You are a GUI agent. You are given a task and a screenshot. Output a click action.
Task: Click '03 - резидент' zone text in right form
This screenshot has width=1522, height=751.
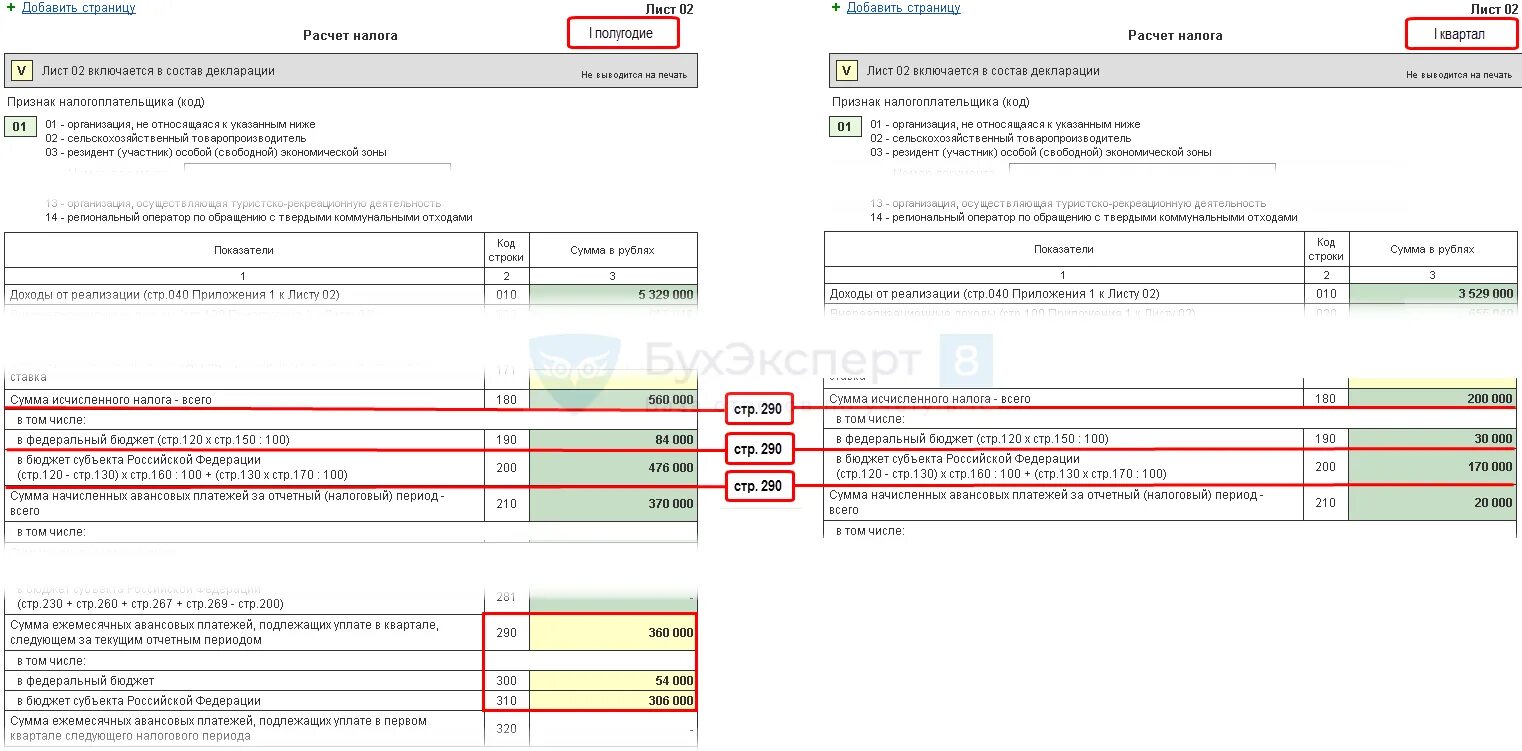[1041, 152]
